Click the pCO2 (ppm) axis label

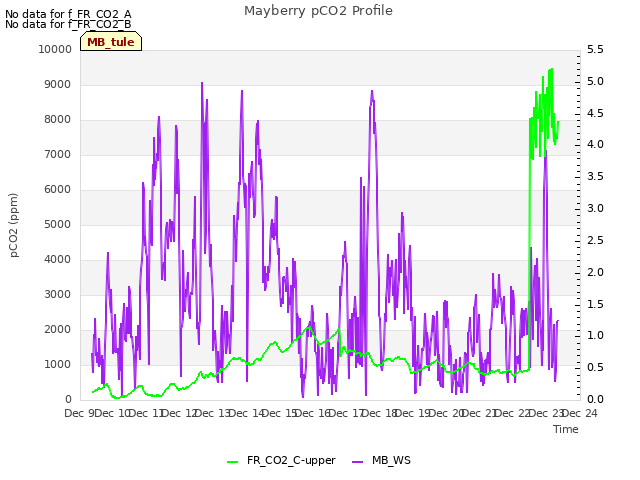pyautogui.click(x=13, y=225)
